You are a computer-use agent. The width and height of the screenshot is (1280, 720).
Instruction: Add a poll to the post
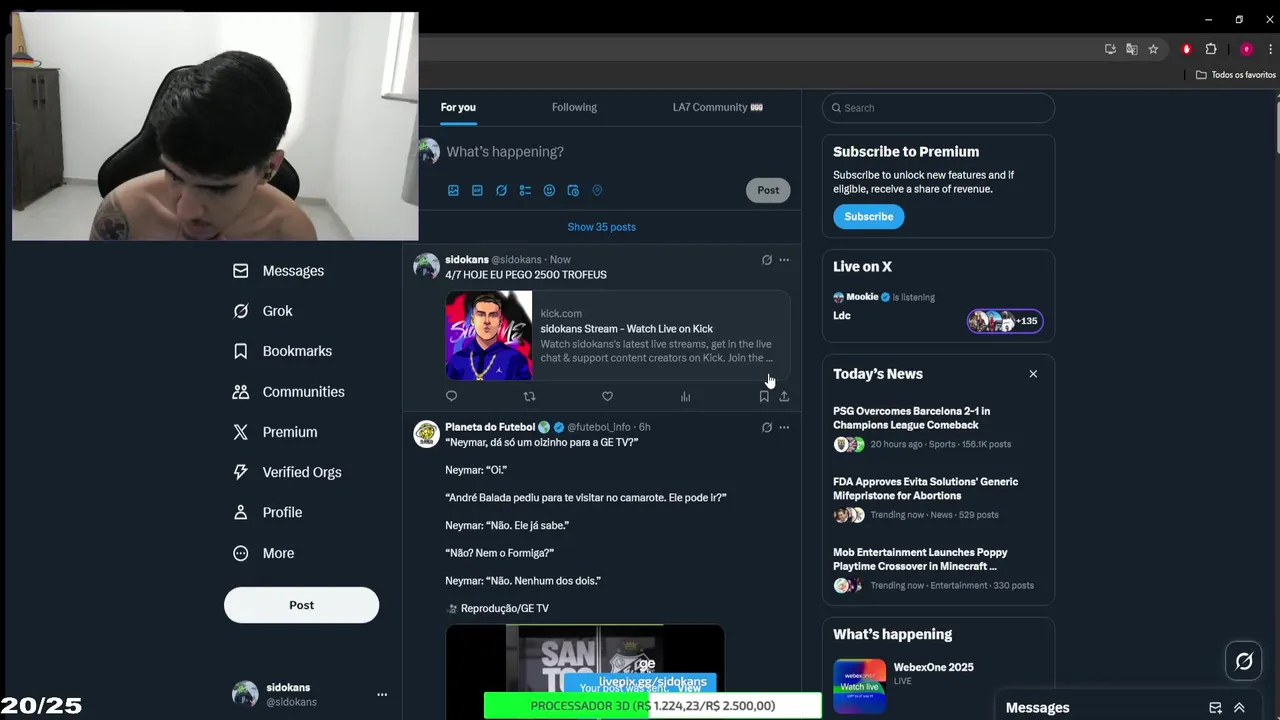tap(525, 190)
